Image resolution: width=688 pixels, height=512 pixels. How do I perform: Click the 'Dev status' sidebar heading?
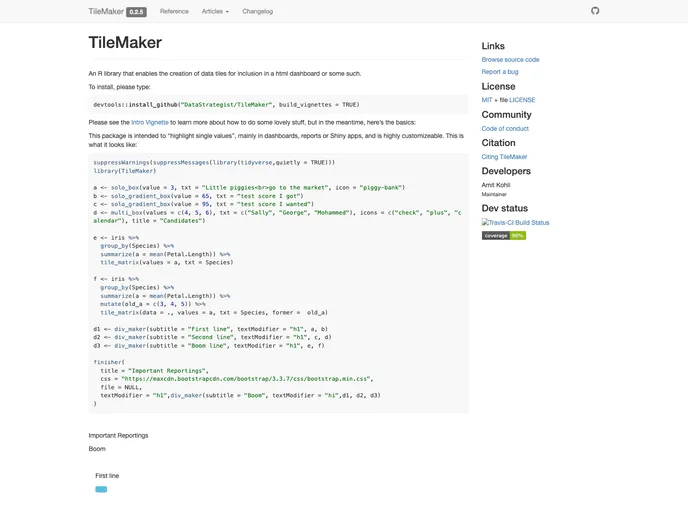[x=505, y=208]
